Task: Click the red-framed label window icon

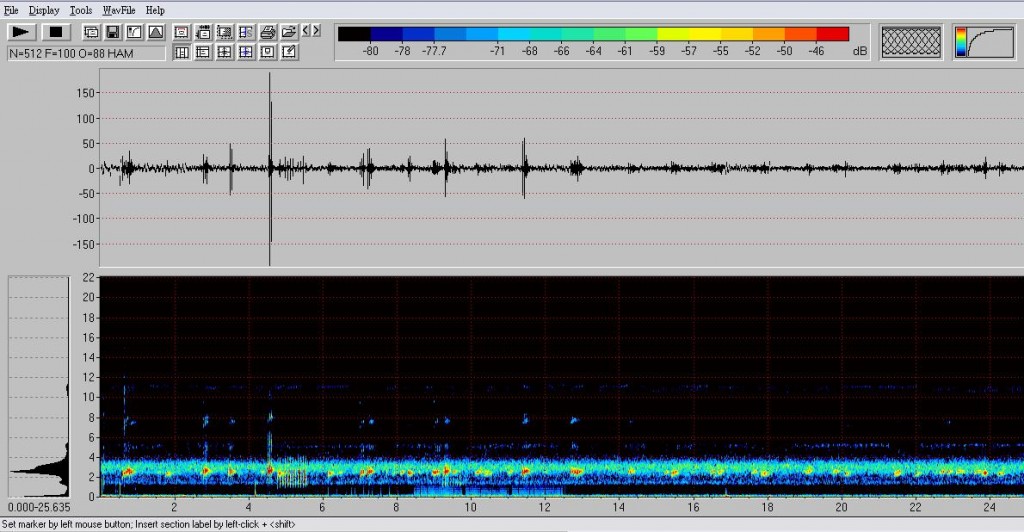Action: tap(182, 32)
